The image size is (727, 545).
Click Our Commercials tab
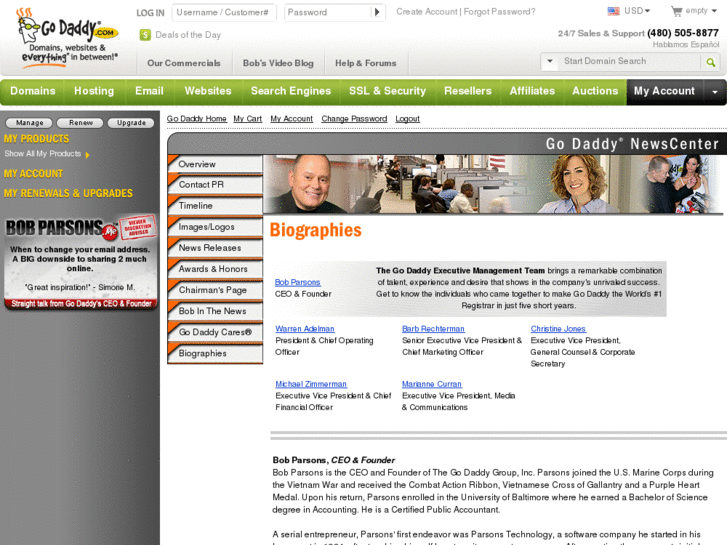click(x=184, y=63)
